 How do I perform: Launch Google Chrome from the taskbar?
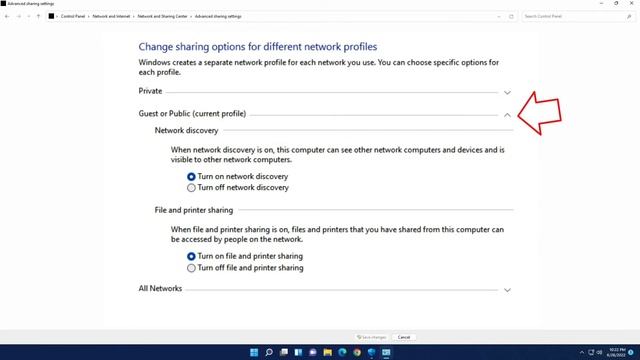(357, 352)
